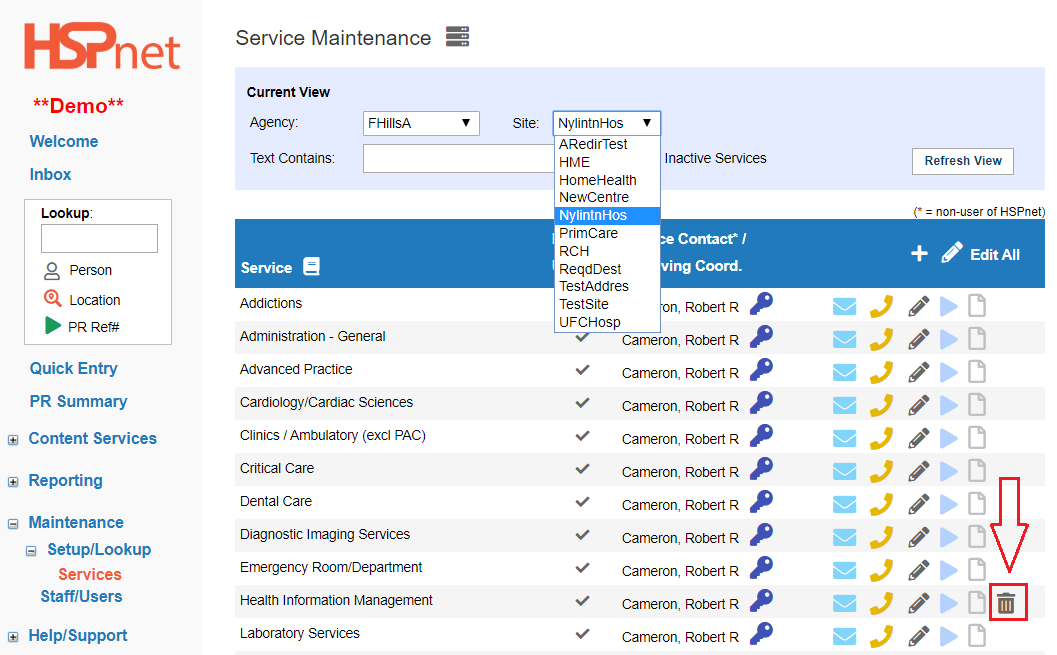Open the Inbox link
Viewport: 1057px width, 655px height.
pos(51,175)
